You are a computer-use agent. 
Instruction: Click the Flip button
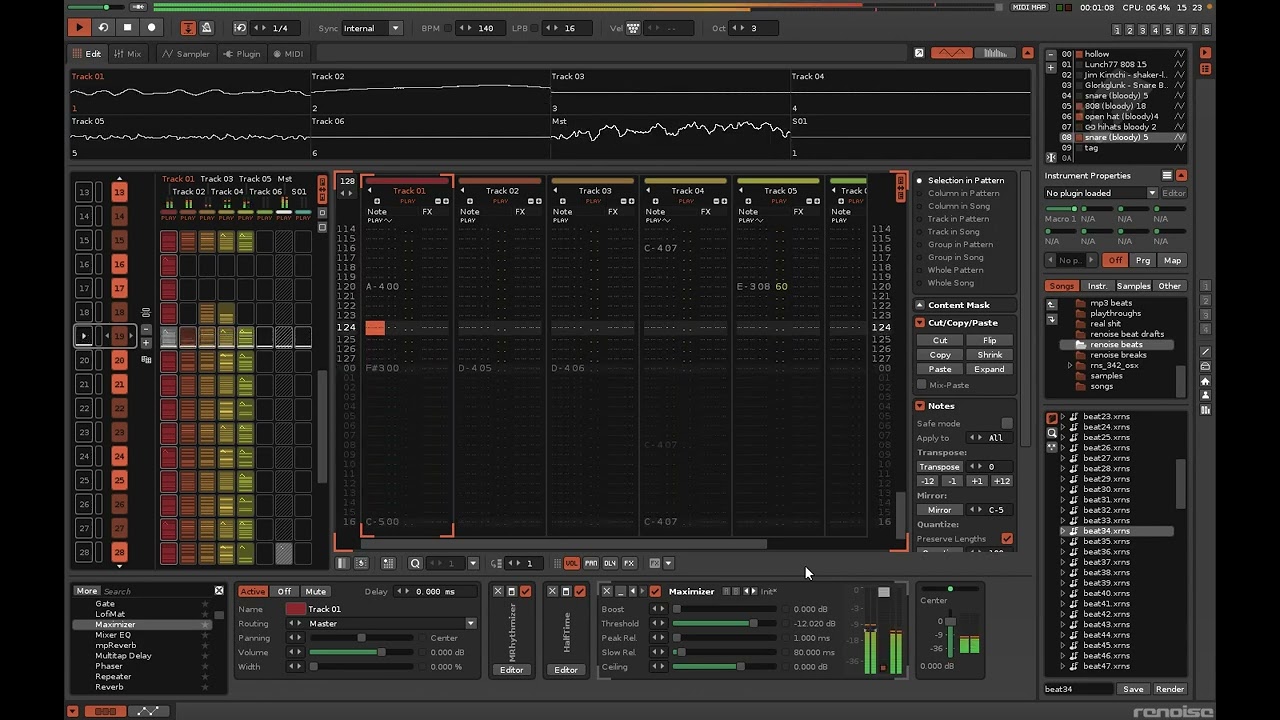(x=989, y=340)
